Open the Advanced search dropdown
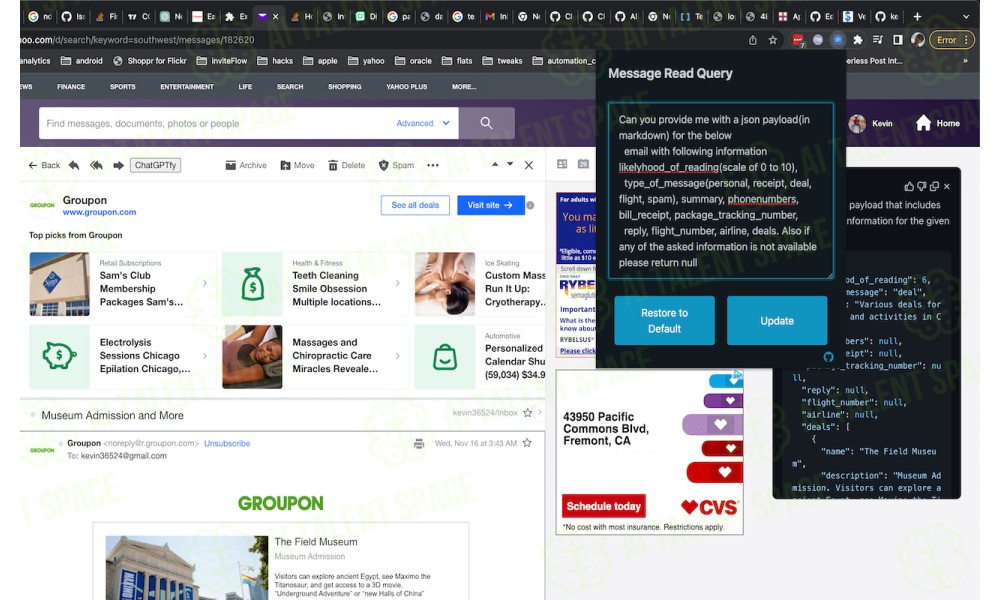 click(422, 123)
